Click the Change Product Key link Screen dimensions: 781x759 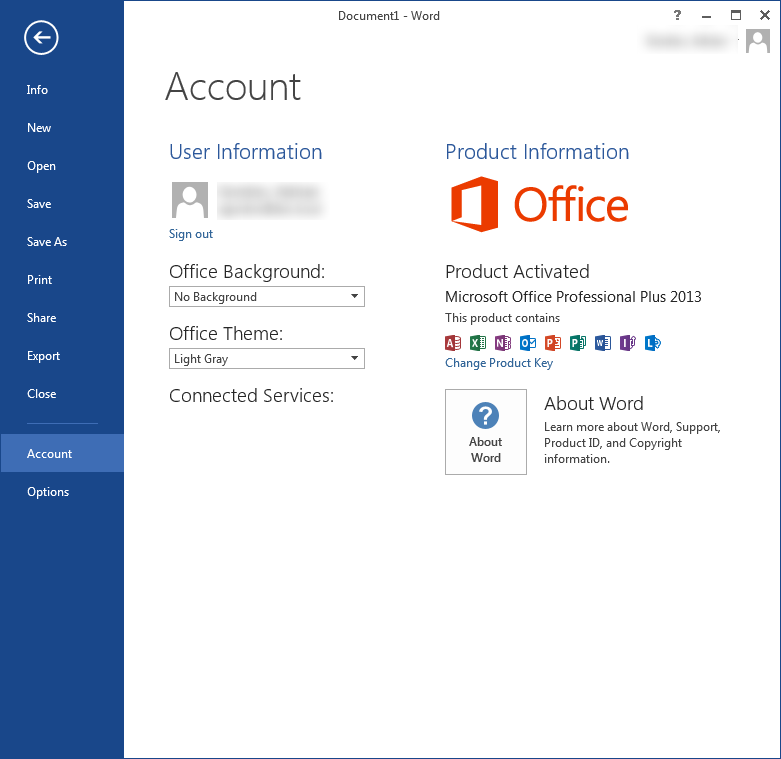499,363
